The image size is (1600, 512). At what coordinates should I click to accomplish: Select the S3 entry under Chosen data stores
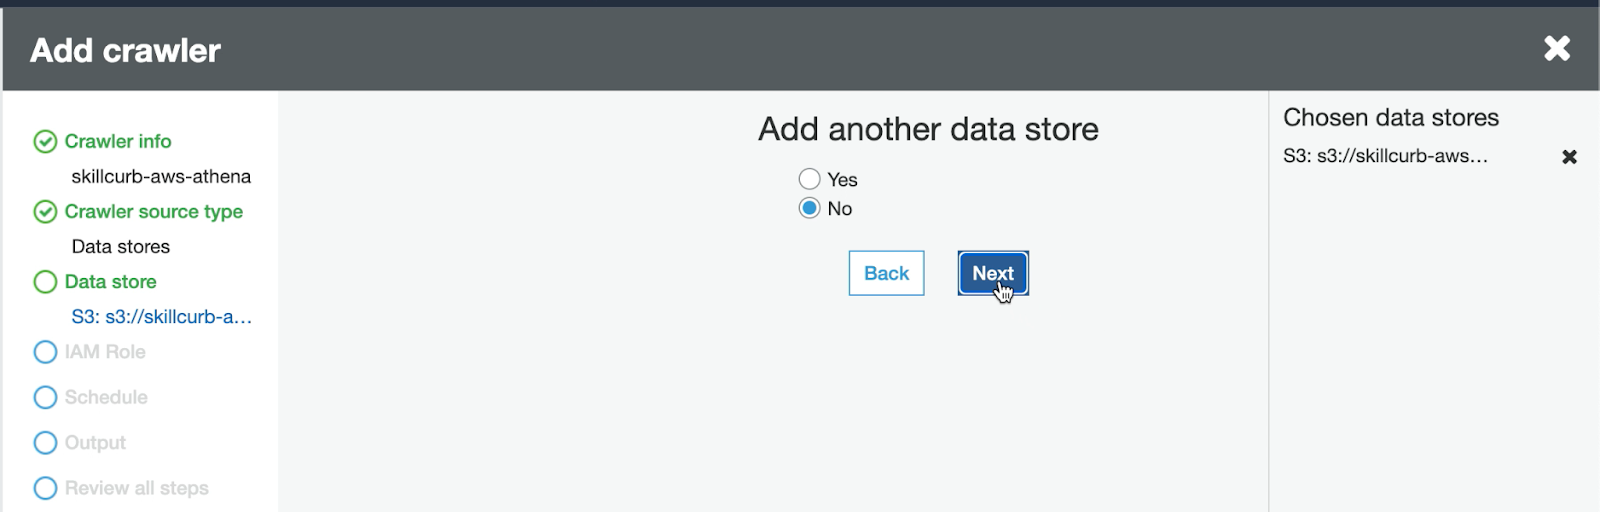point(1385,156)
